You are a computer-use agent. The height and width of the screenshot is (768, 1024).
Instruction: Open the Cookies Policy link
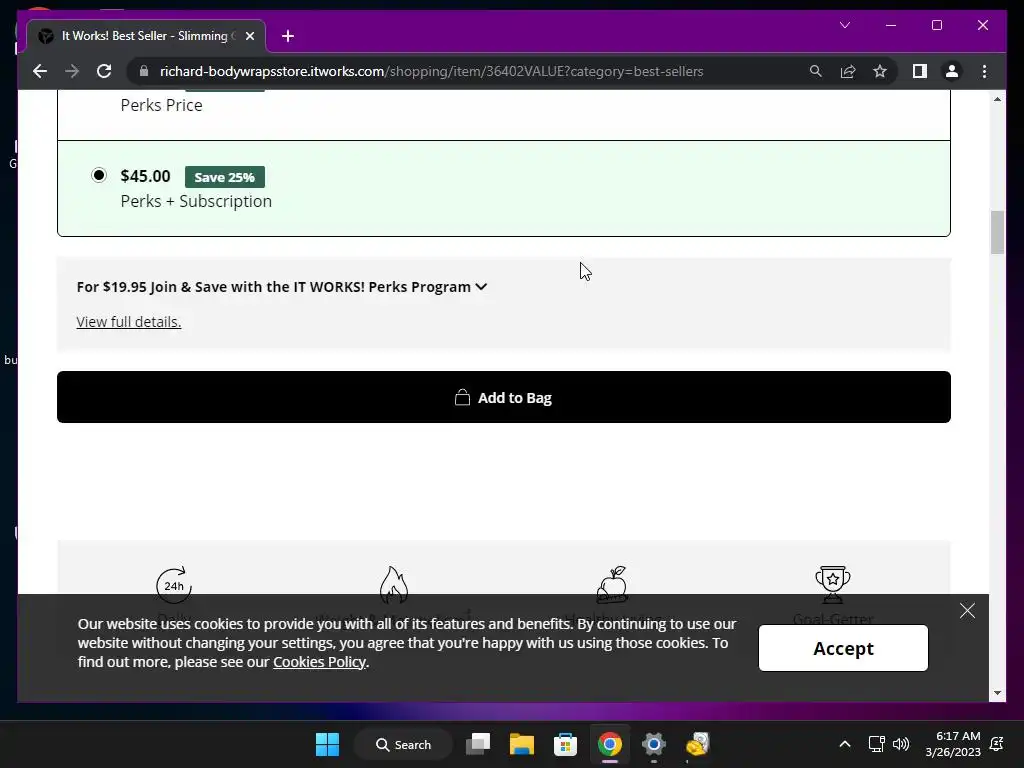[x=319, y=662]
